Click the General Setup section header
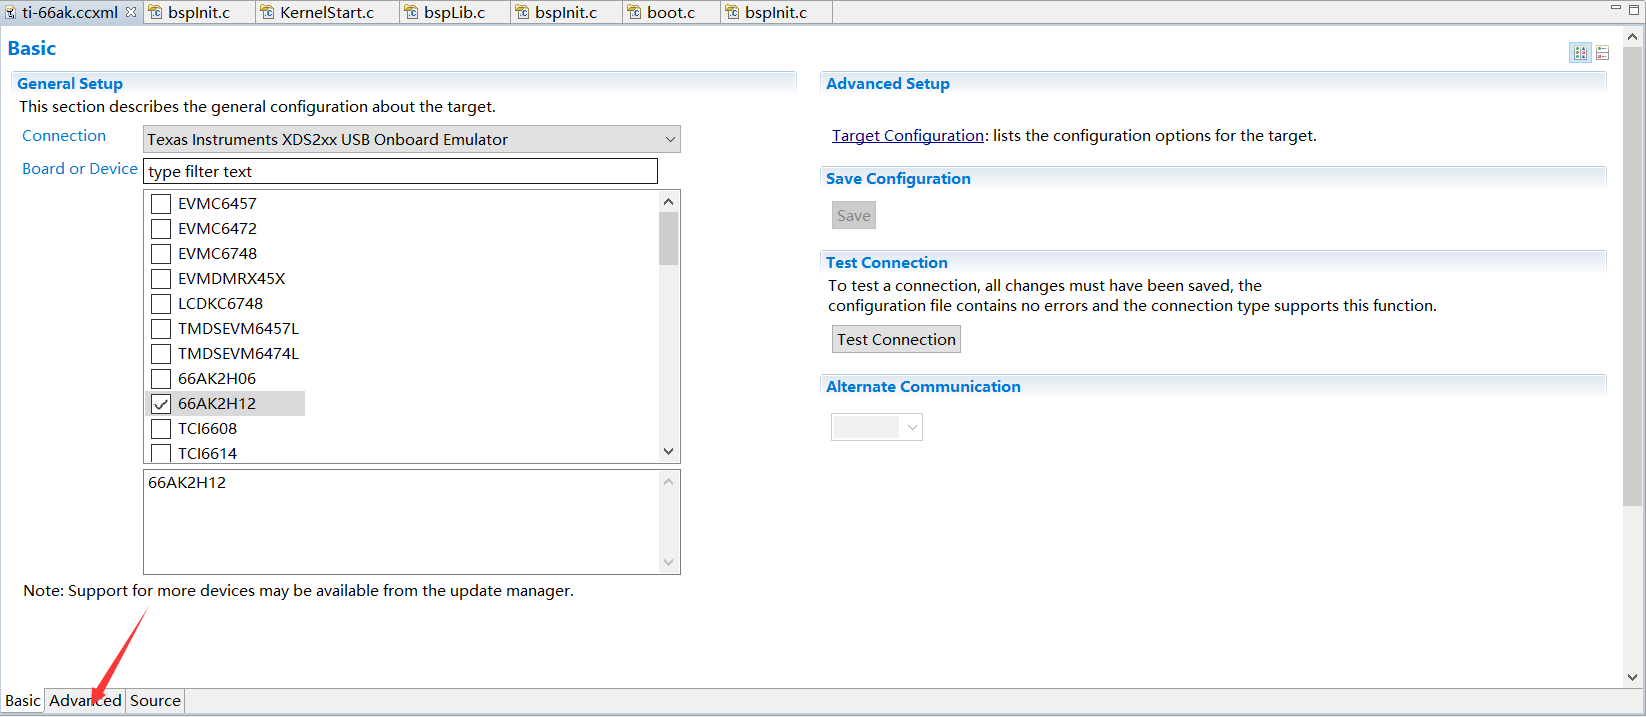This screenshot has width=1646, height=717. pyautogui.click(x=70, y=83)
